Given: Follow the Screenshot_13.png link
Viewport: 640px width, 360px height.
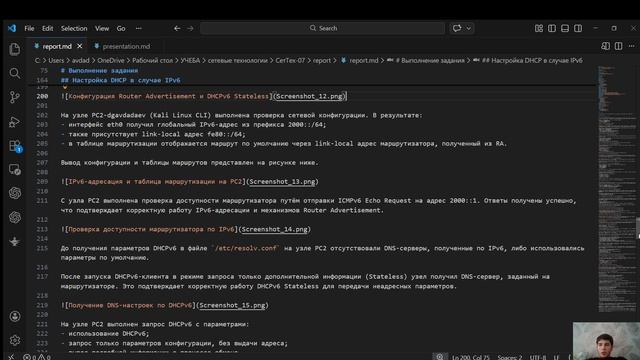Looking at the screenshot, I should (282, 182).
